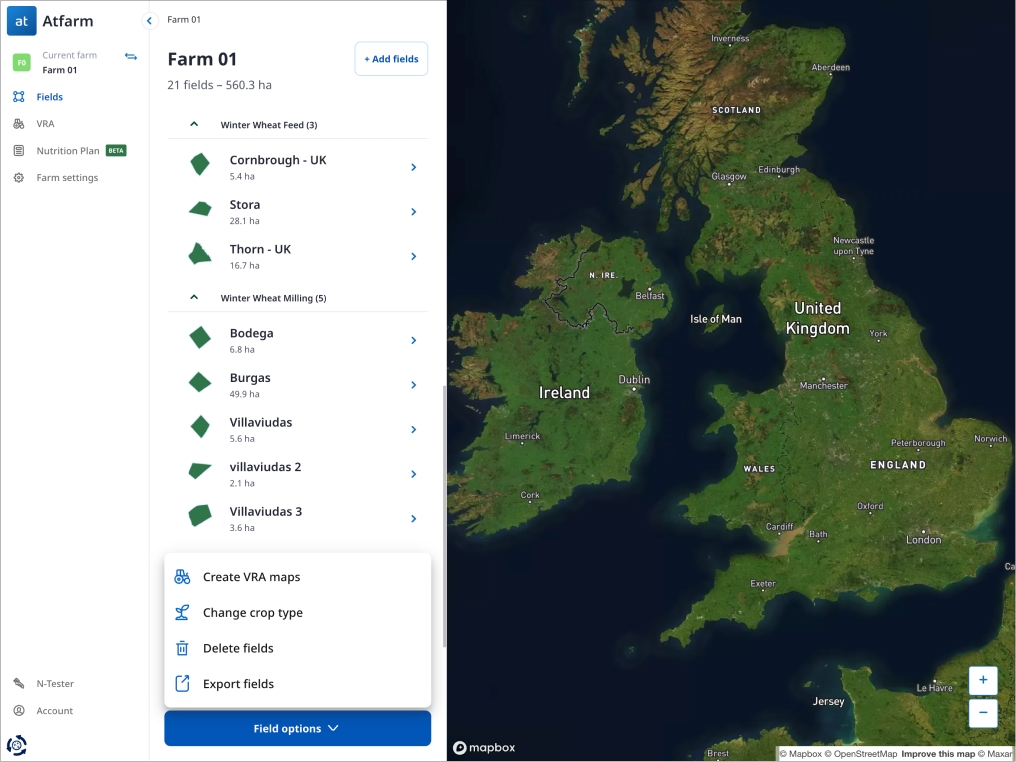Open the Field options dropdown
Image resolution: width=1016 pixels, height=762 pixels.
[x=297, y=728]
